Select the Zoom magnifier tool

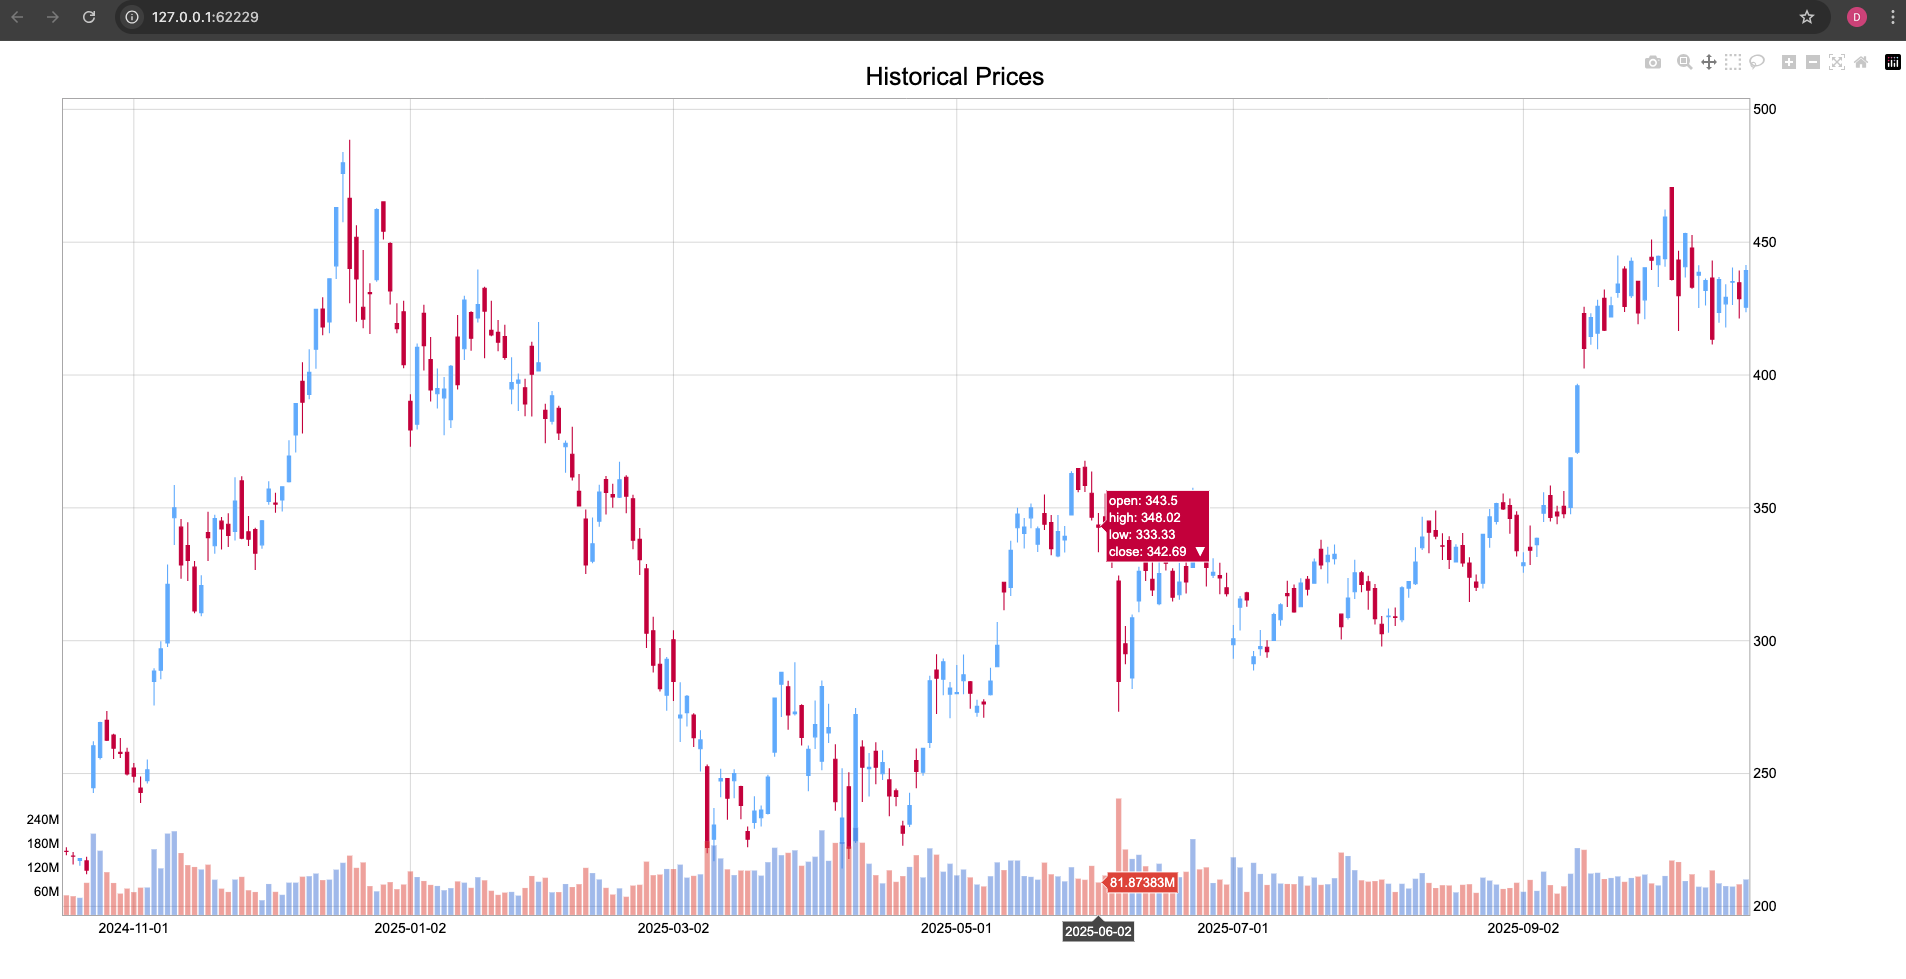[x=1684, y=62]
